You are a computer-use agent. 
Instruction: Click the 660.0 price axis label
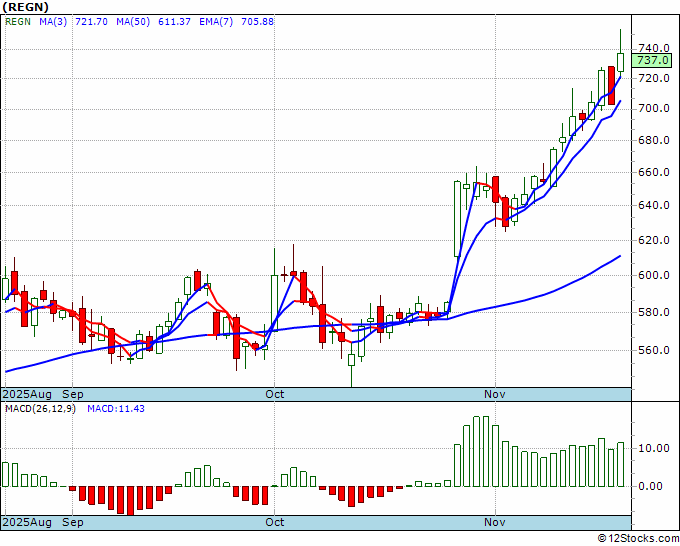654,173
